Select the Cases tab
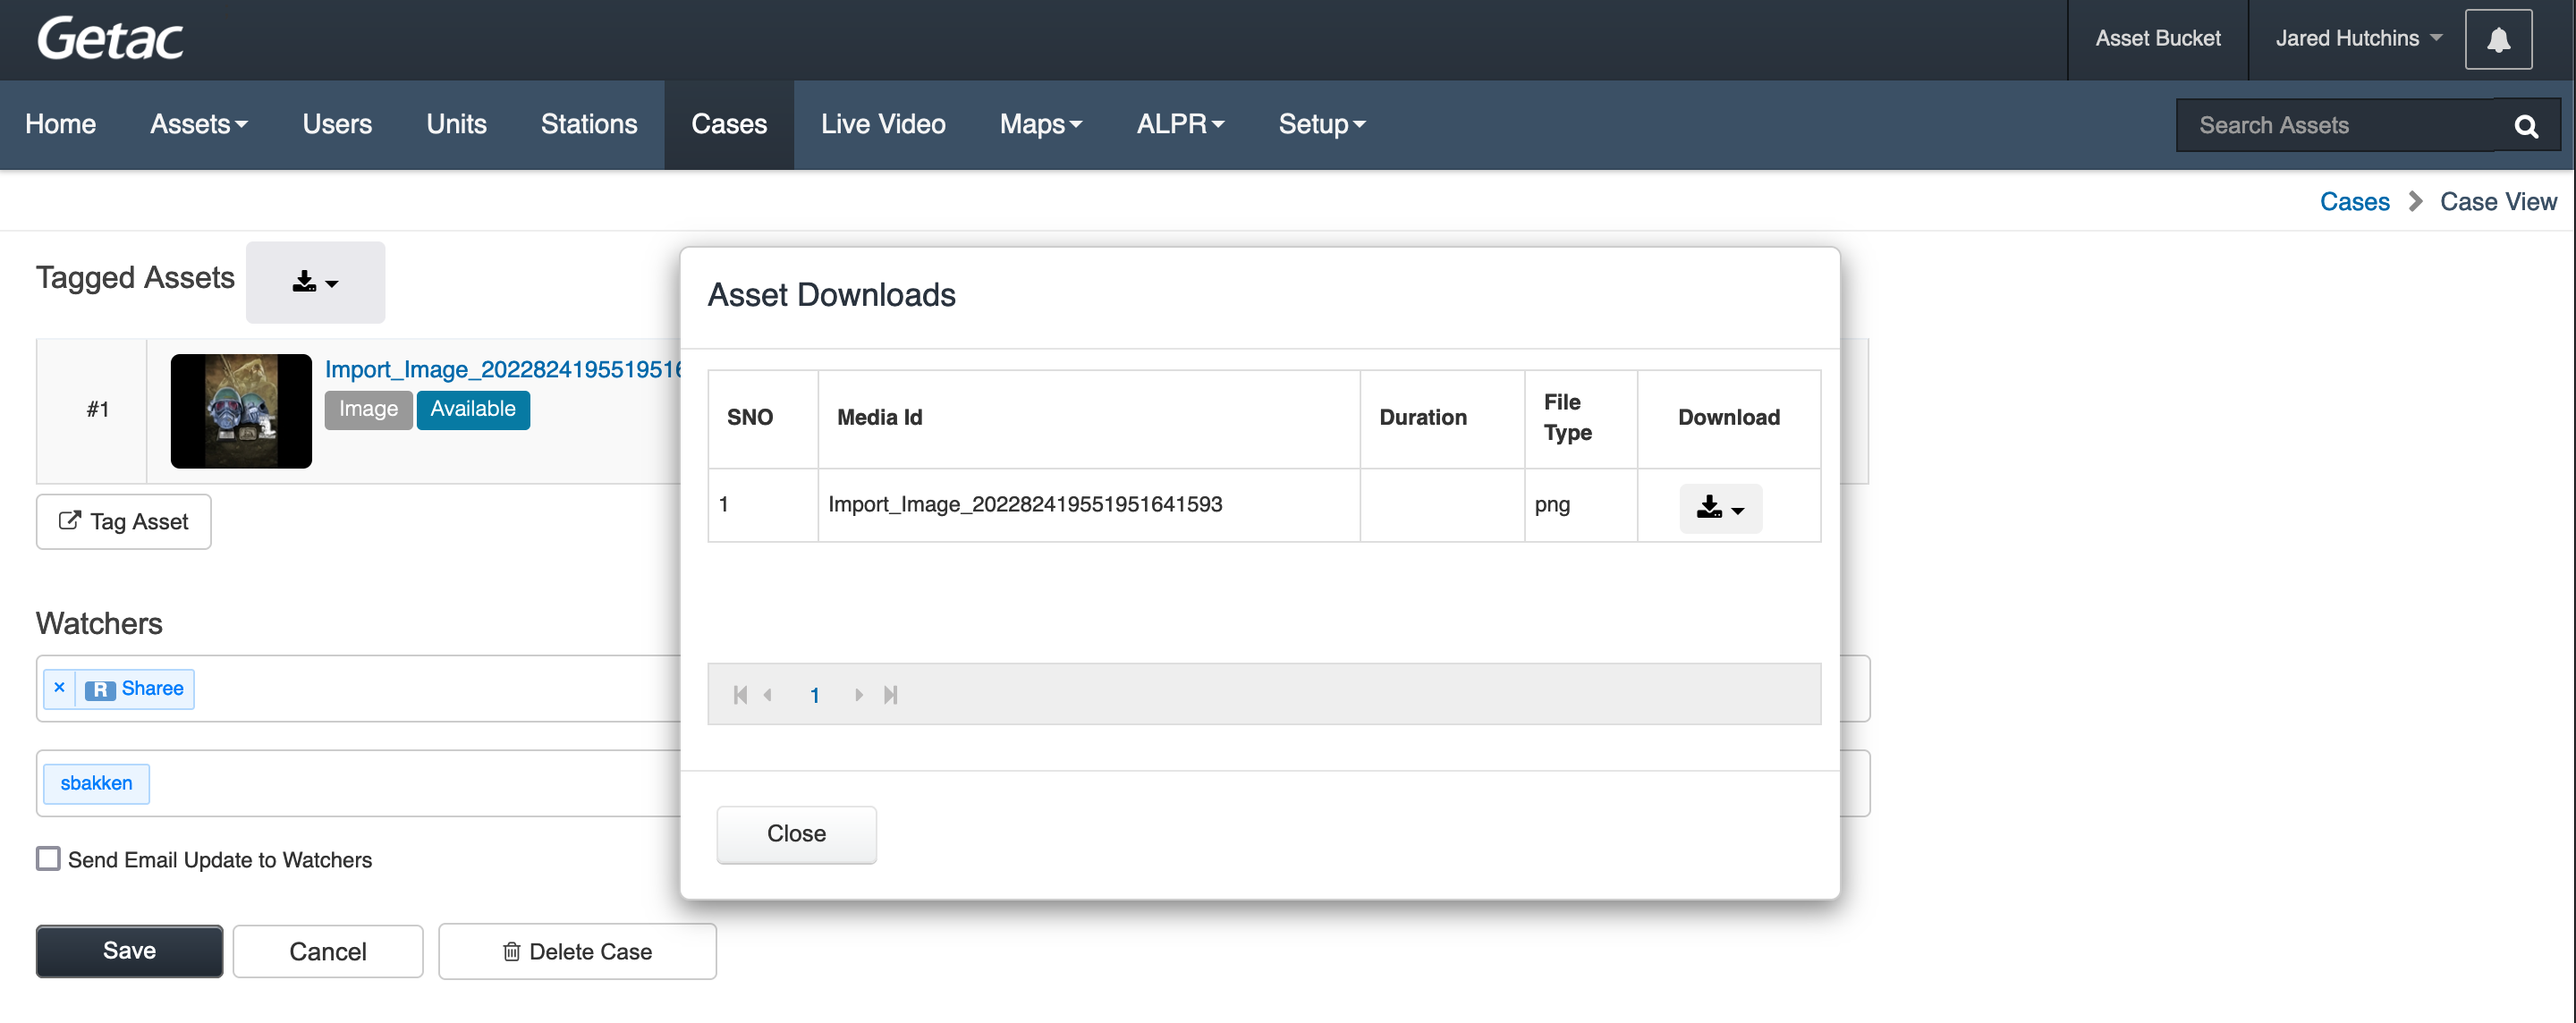2576x1023 pixels. [729, 124]
